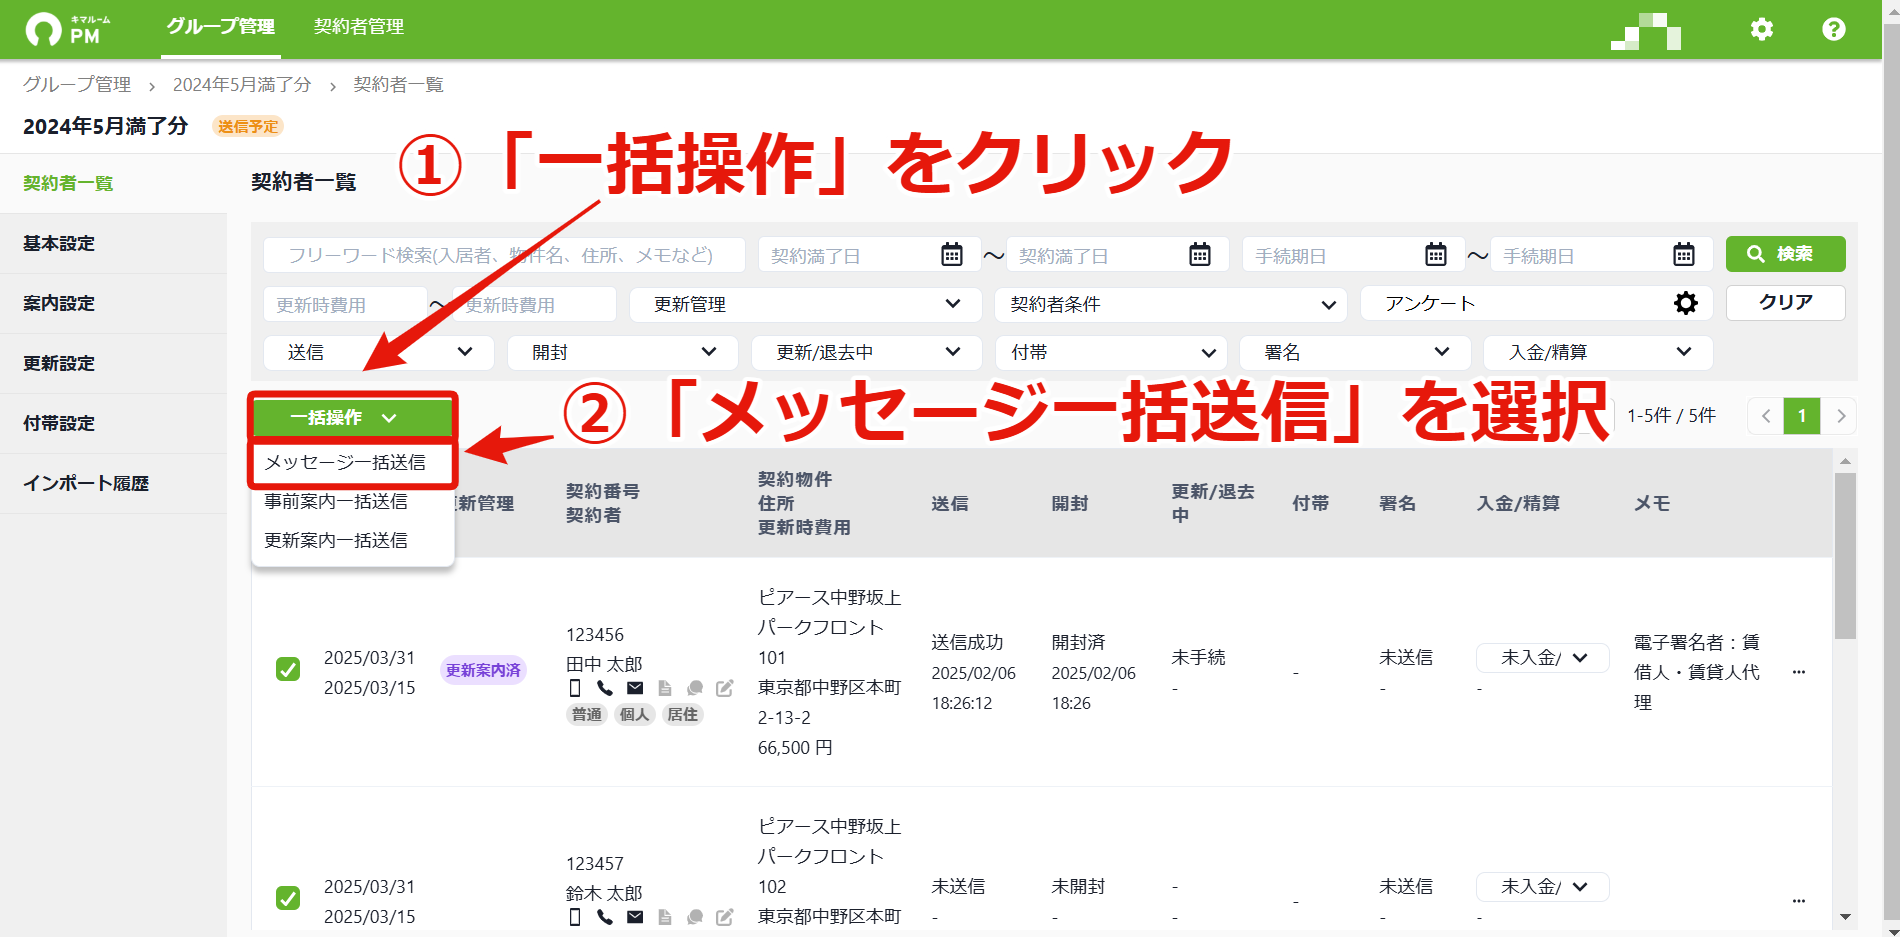Open calendar for second 契約満了日 field

click(x=1200, y=255)
